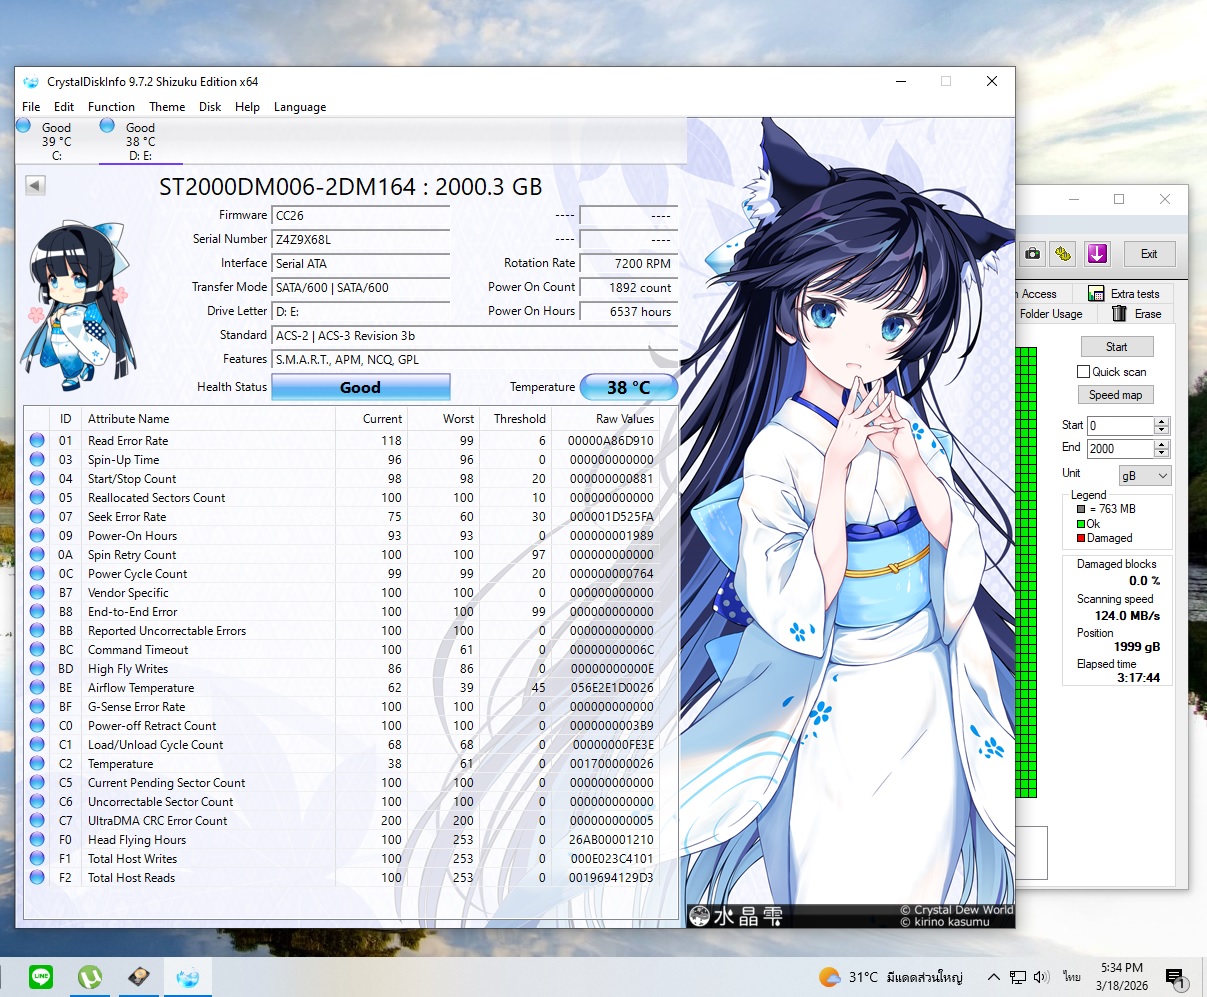Open the Language menu
Screen dimensions: 1207x997
pos(300,107)
